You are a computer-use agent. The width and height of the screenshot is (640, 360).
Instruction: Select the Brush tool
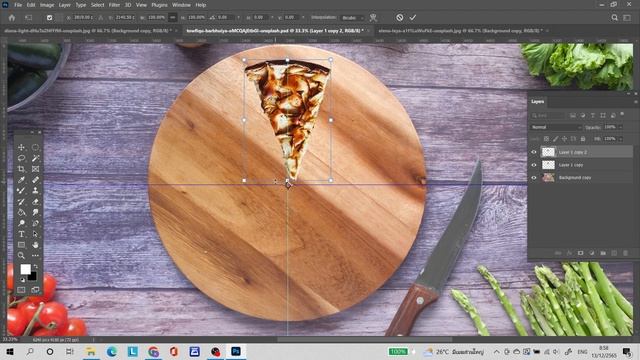[21, 191]
